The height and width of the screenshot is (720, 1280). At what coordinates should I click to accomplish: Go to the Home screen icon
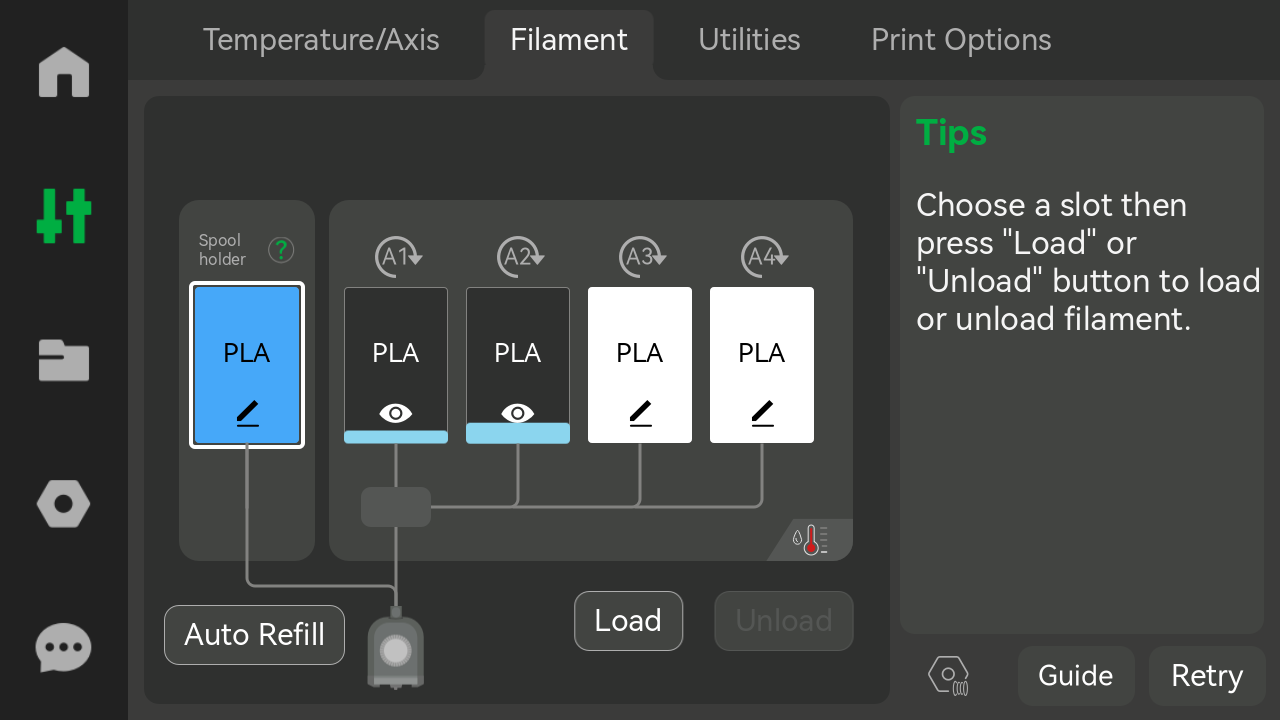pyautogui.click(x=64, y=72)
